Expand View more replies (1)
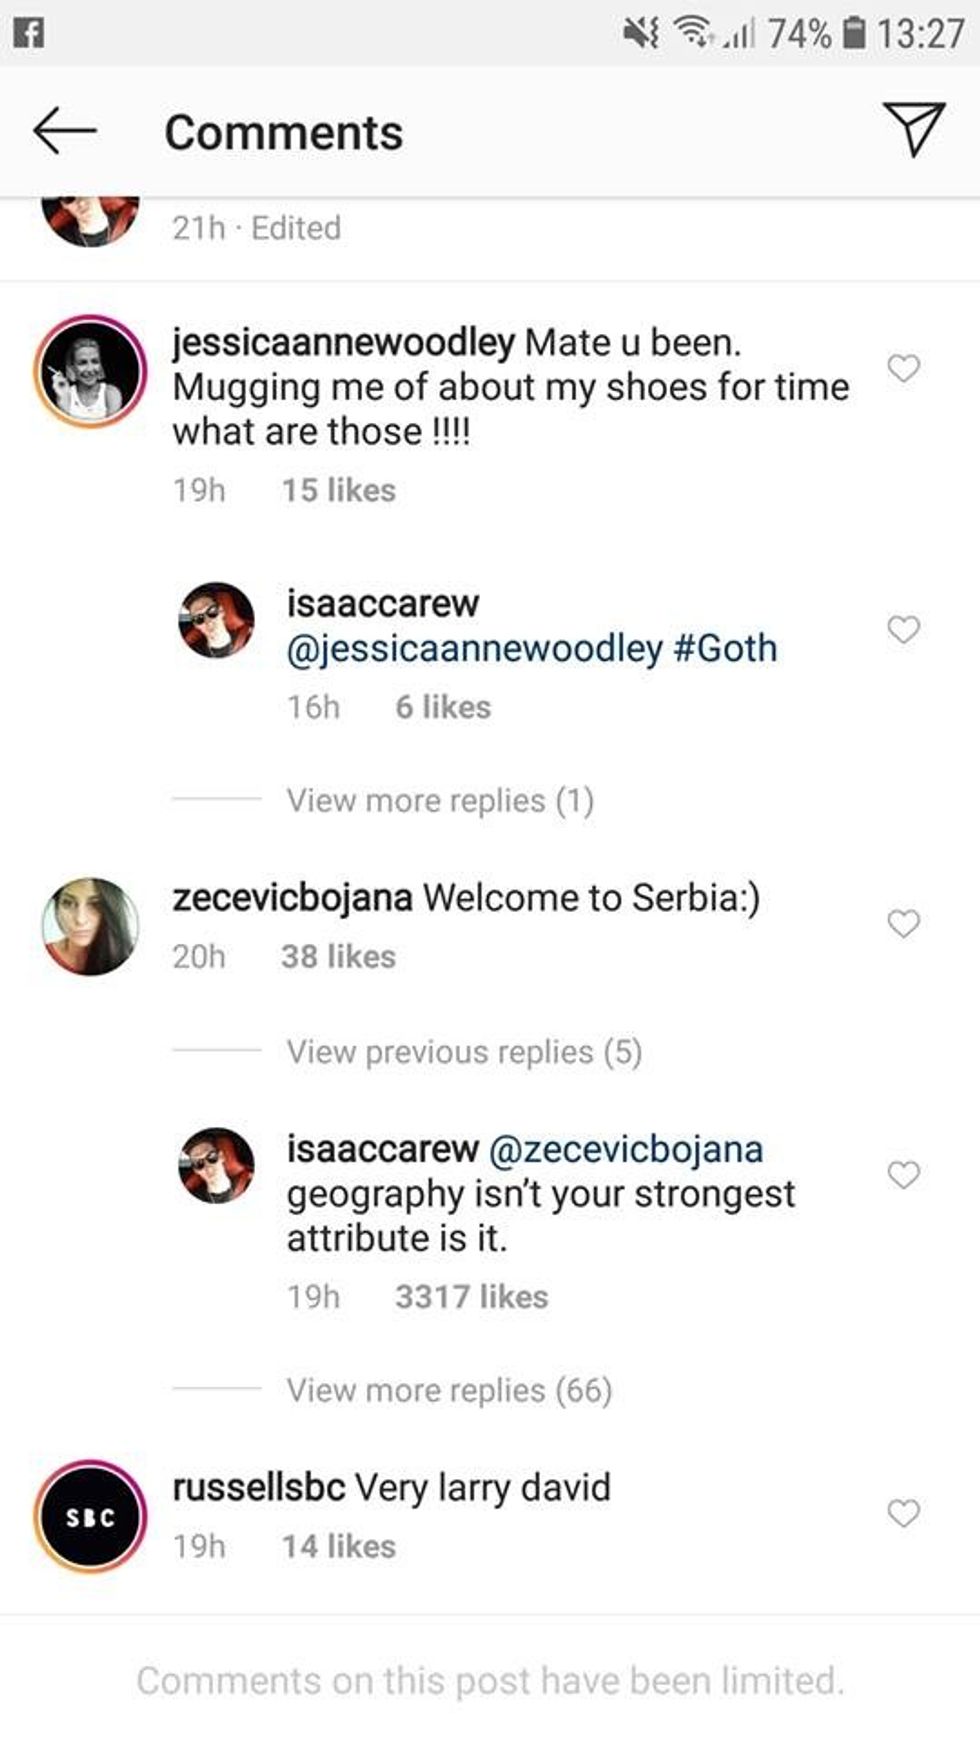Screen dimensions: 980x1742 [440, 801]
